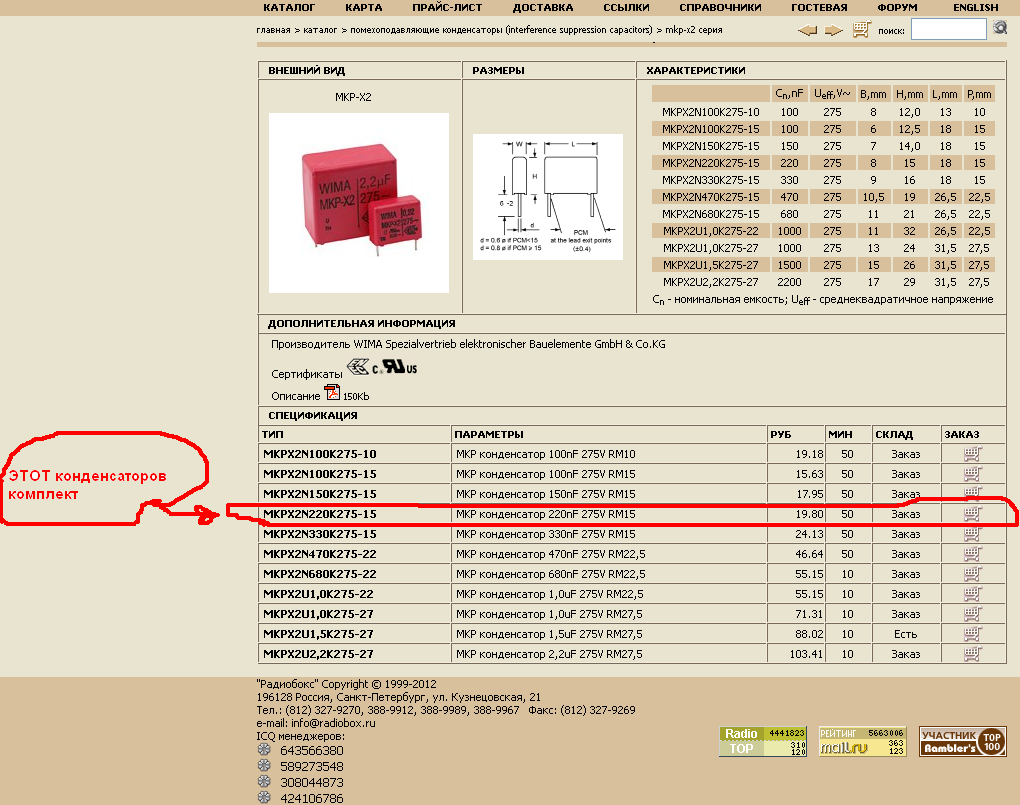The image size is (1020, 805).
Task: Click the ICQ icon for 308044873
Action: point(264,781)
